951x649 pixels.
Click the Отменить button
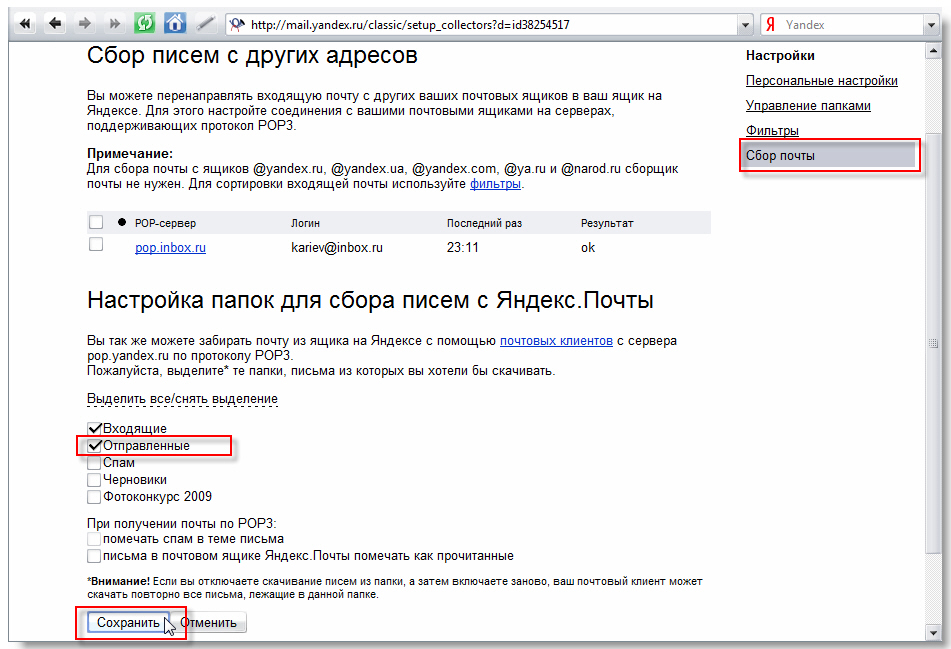[209, 622]
